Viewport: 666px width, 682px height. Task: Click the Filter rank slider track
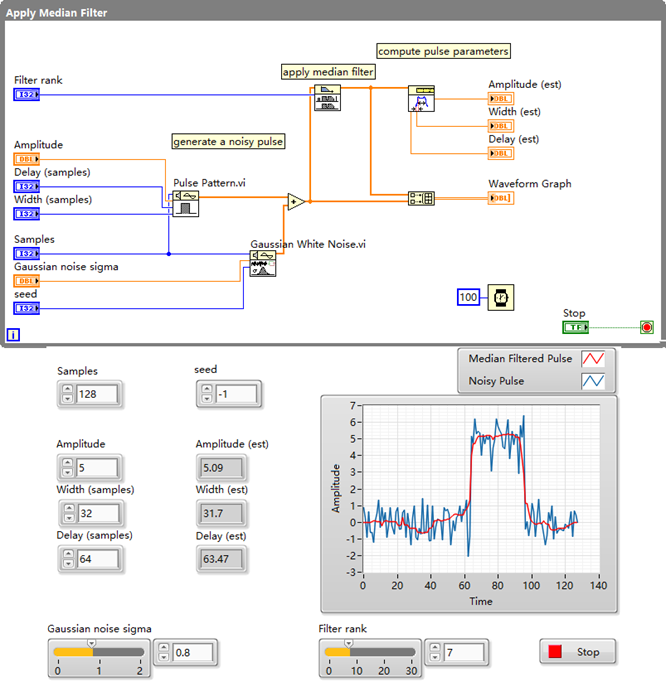coord(368,651)
